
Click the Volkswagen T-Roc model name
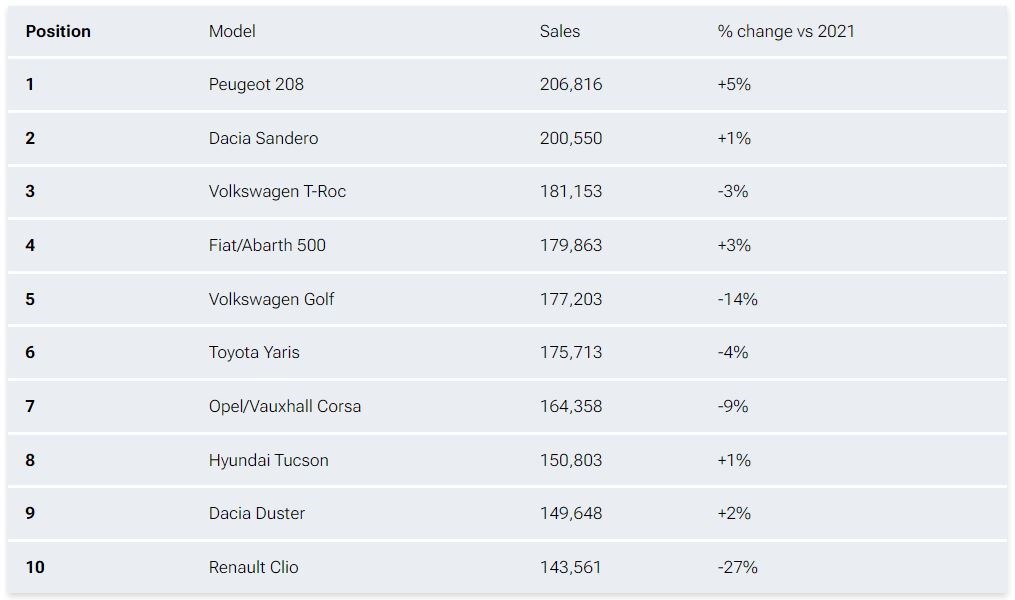[277, 191]
